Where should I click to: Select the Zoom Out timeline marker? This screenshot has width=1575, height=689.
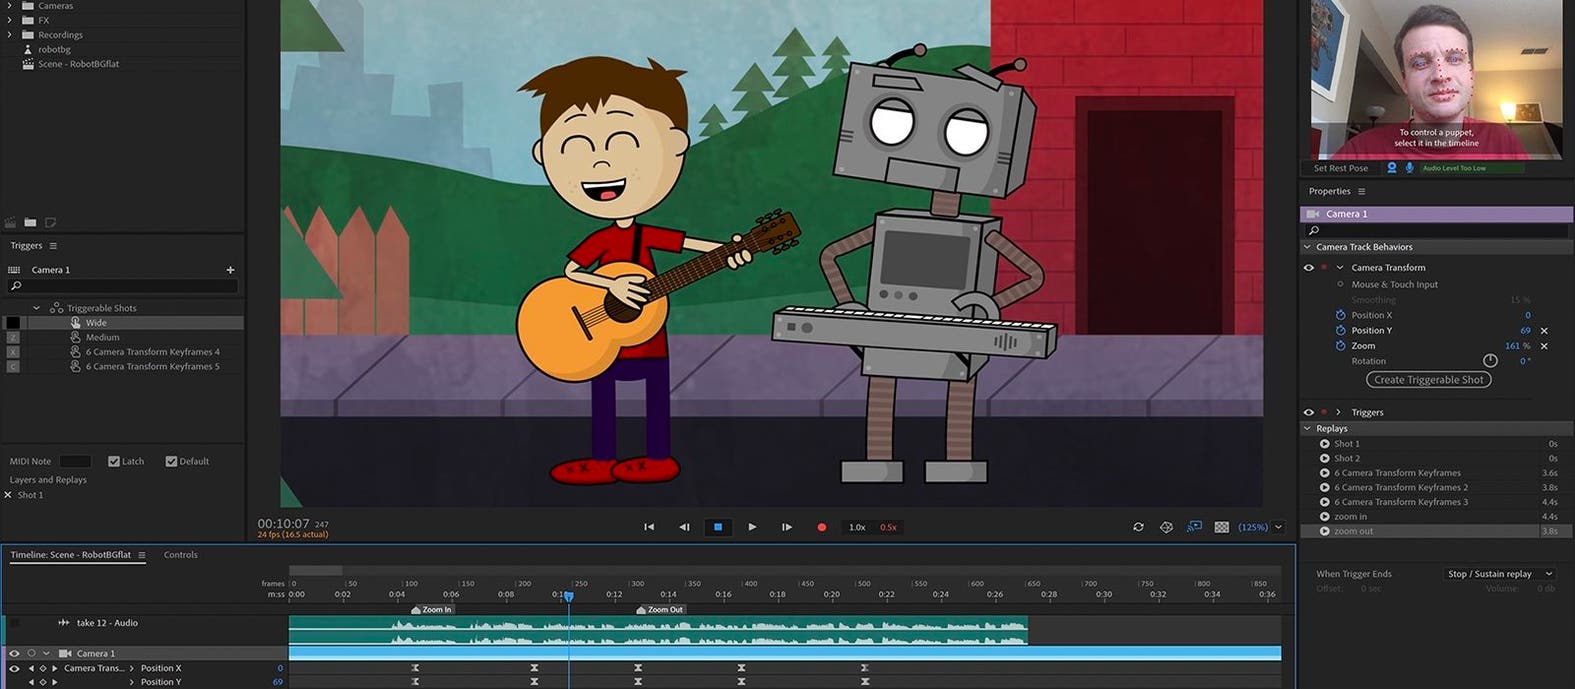click(x=660, y=609)
